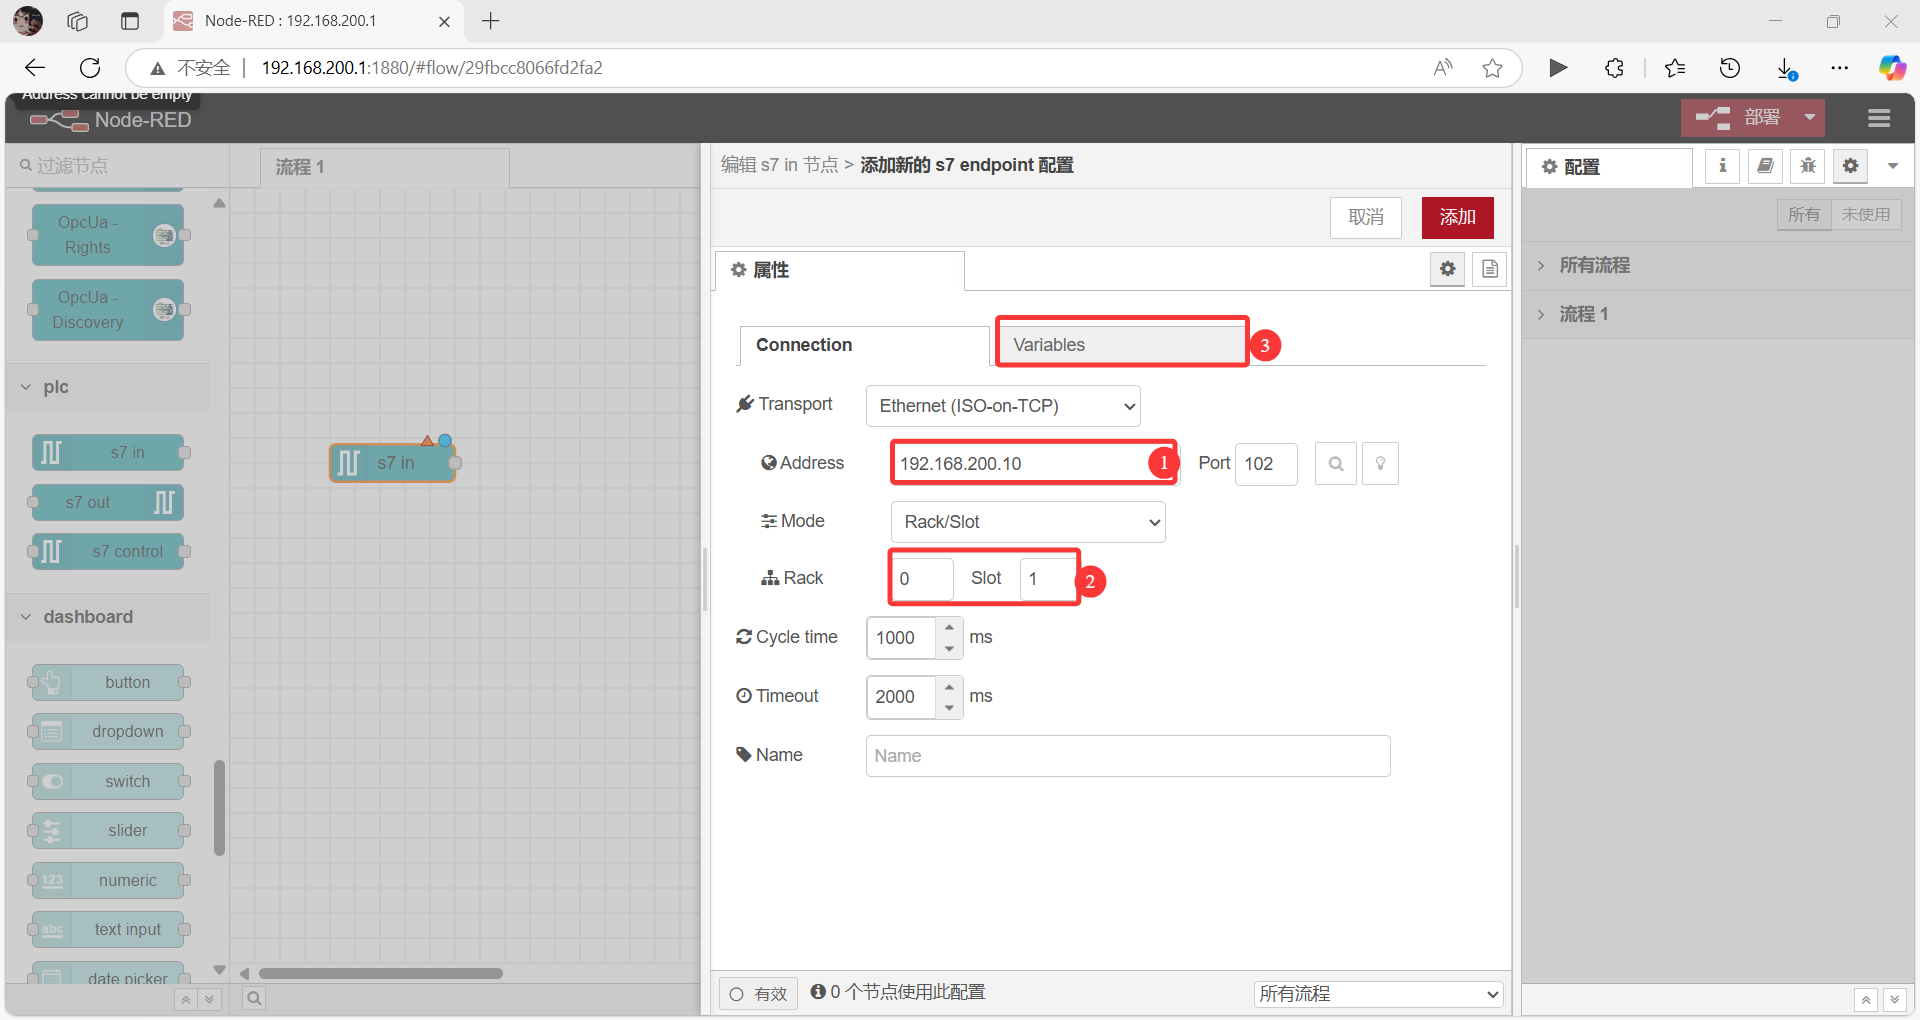
Task: Select the 属性 properties tab
Action: point(840,270)
